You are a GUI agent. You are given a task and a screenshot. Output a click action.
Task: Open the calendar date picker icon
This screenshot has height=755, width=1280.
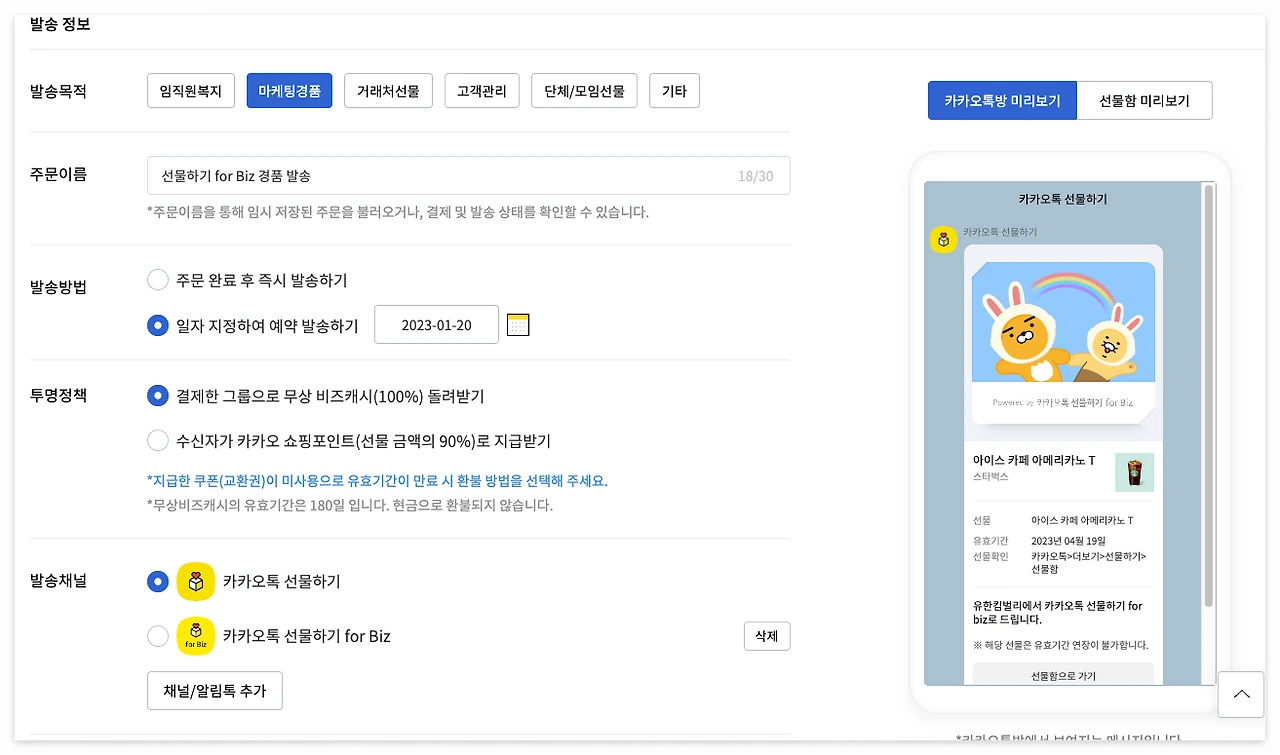pos(518,325)
